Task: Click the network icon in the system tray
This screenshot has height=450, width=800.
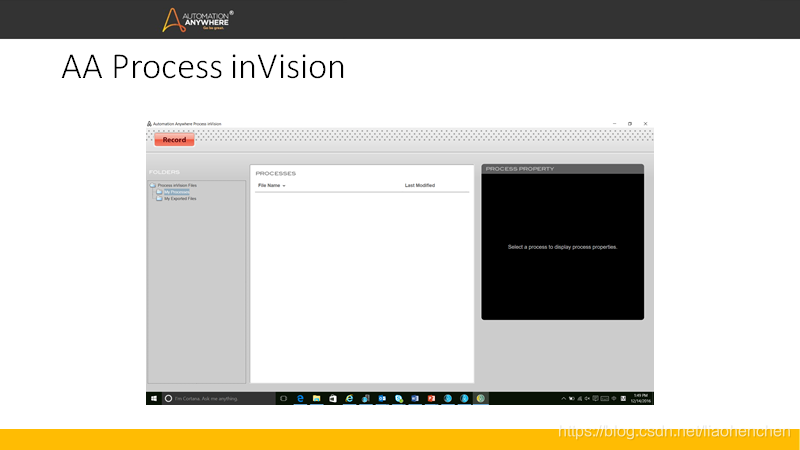Action: click(x=580, y=398)
